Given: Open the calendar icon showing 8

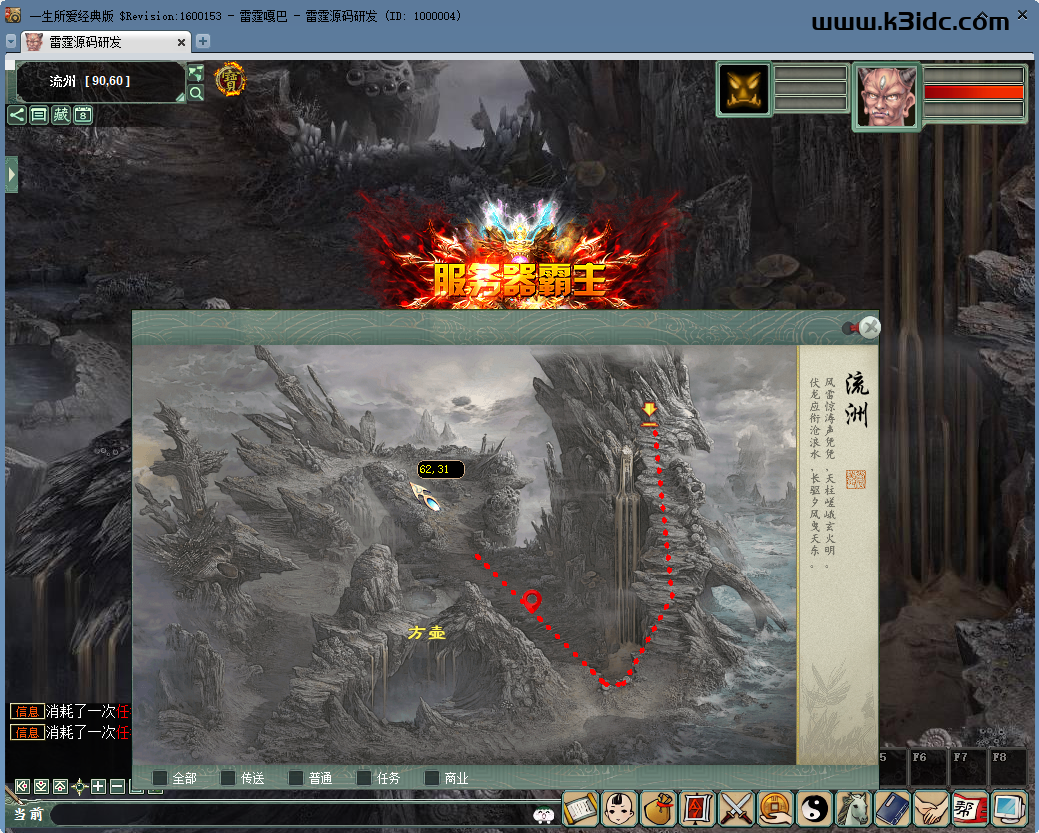Looking at the screenshot, I should (x=83, y=115).
